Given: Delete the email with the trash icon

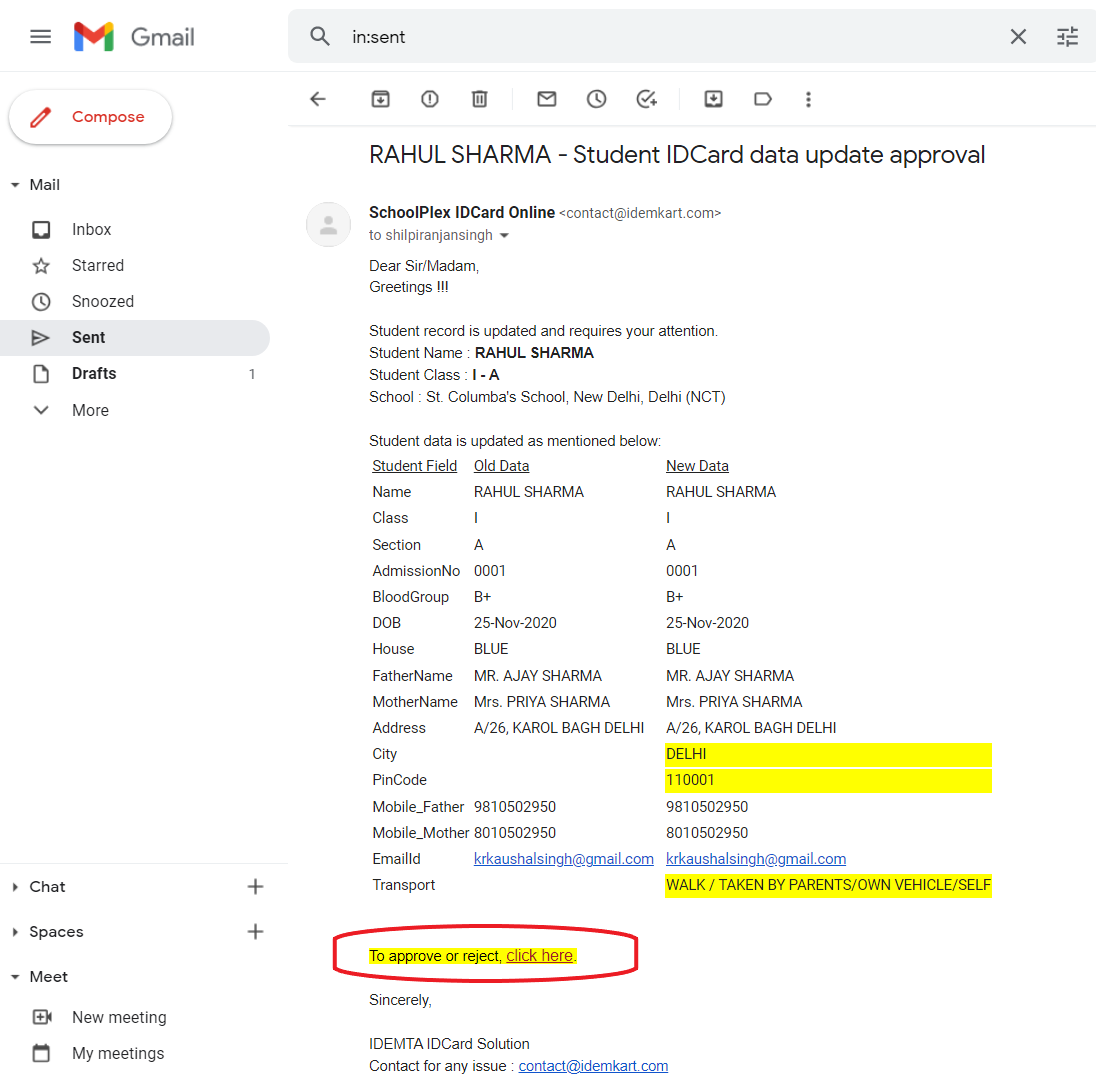Looking at the screenshot, I should 480,99.
